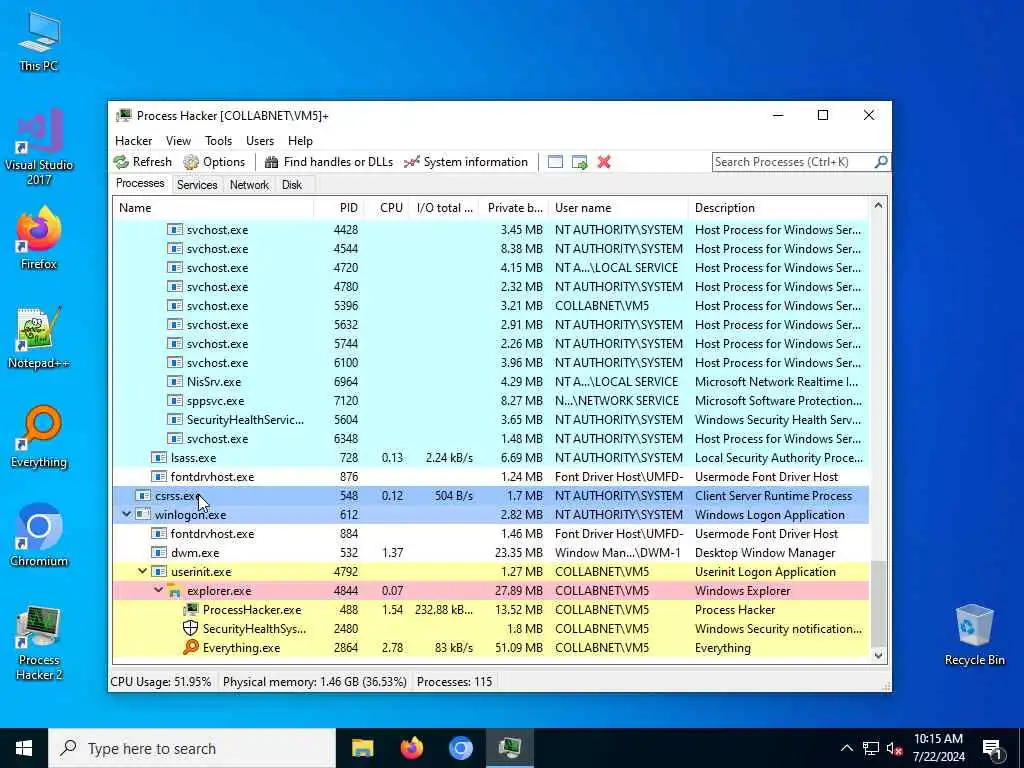Click the scrollbar down arrow

878,656
